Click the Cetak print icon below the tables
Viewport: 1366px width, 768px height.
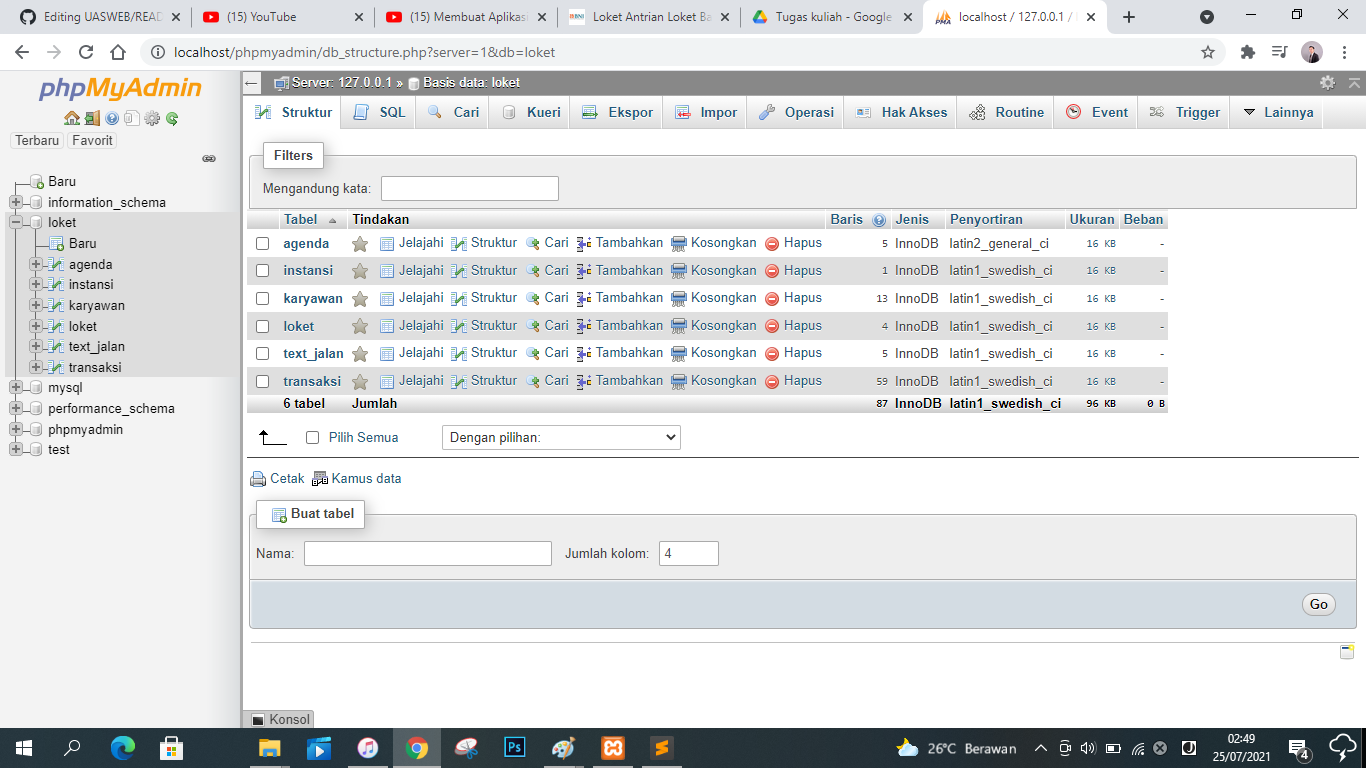(x=258, y=478)
